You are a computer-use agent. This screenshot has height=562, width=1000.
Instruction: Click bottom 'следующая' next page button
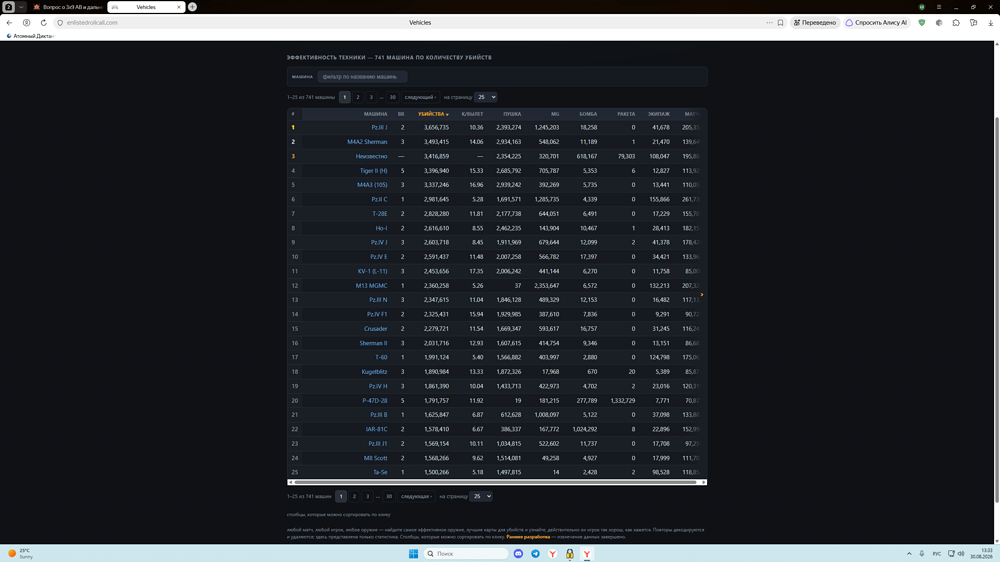pyautogui.click(x=416, y=496)
